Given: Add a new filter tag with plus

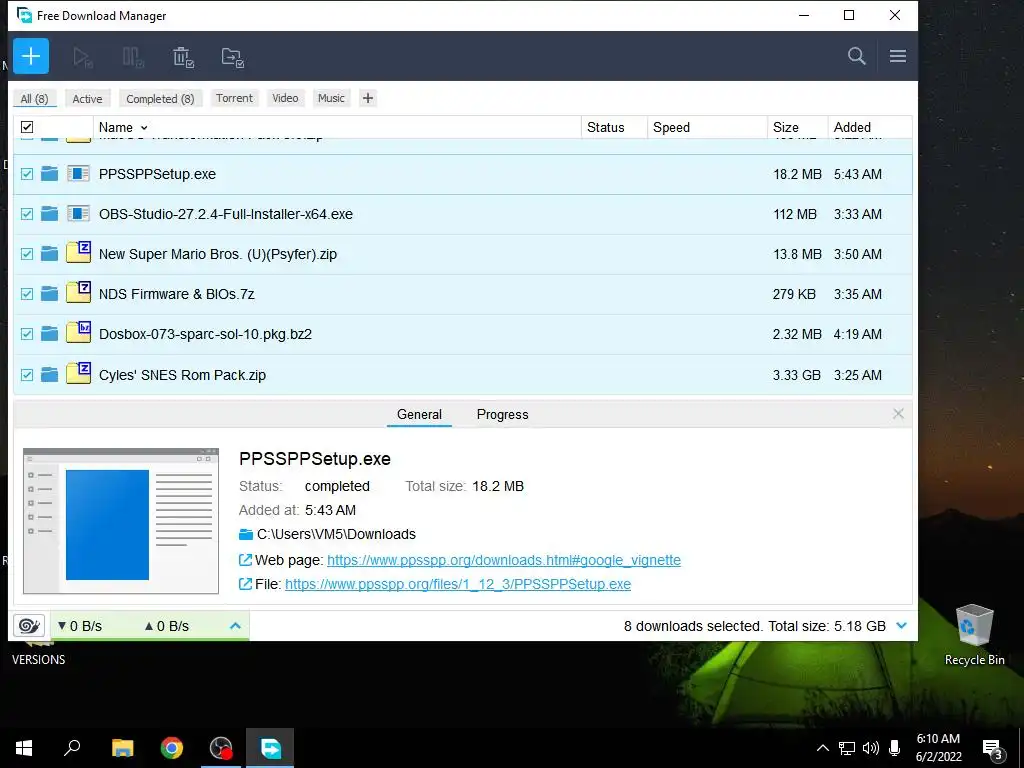Looking at the screenshot, I should coord(368,98).
